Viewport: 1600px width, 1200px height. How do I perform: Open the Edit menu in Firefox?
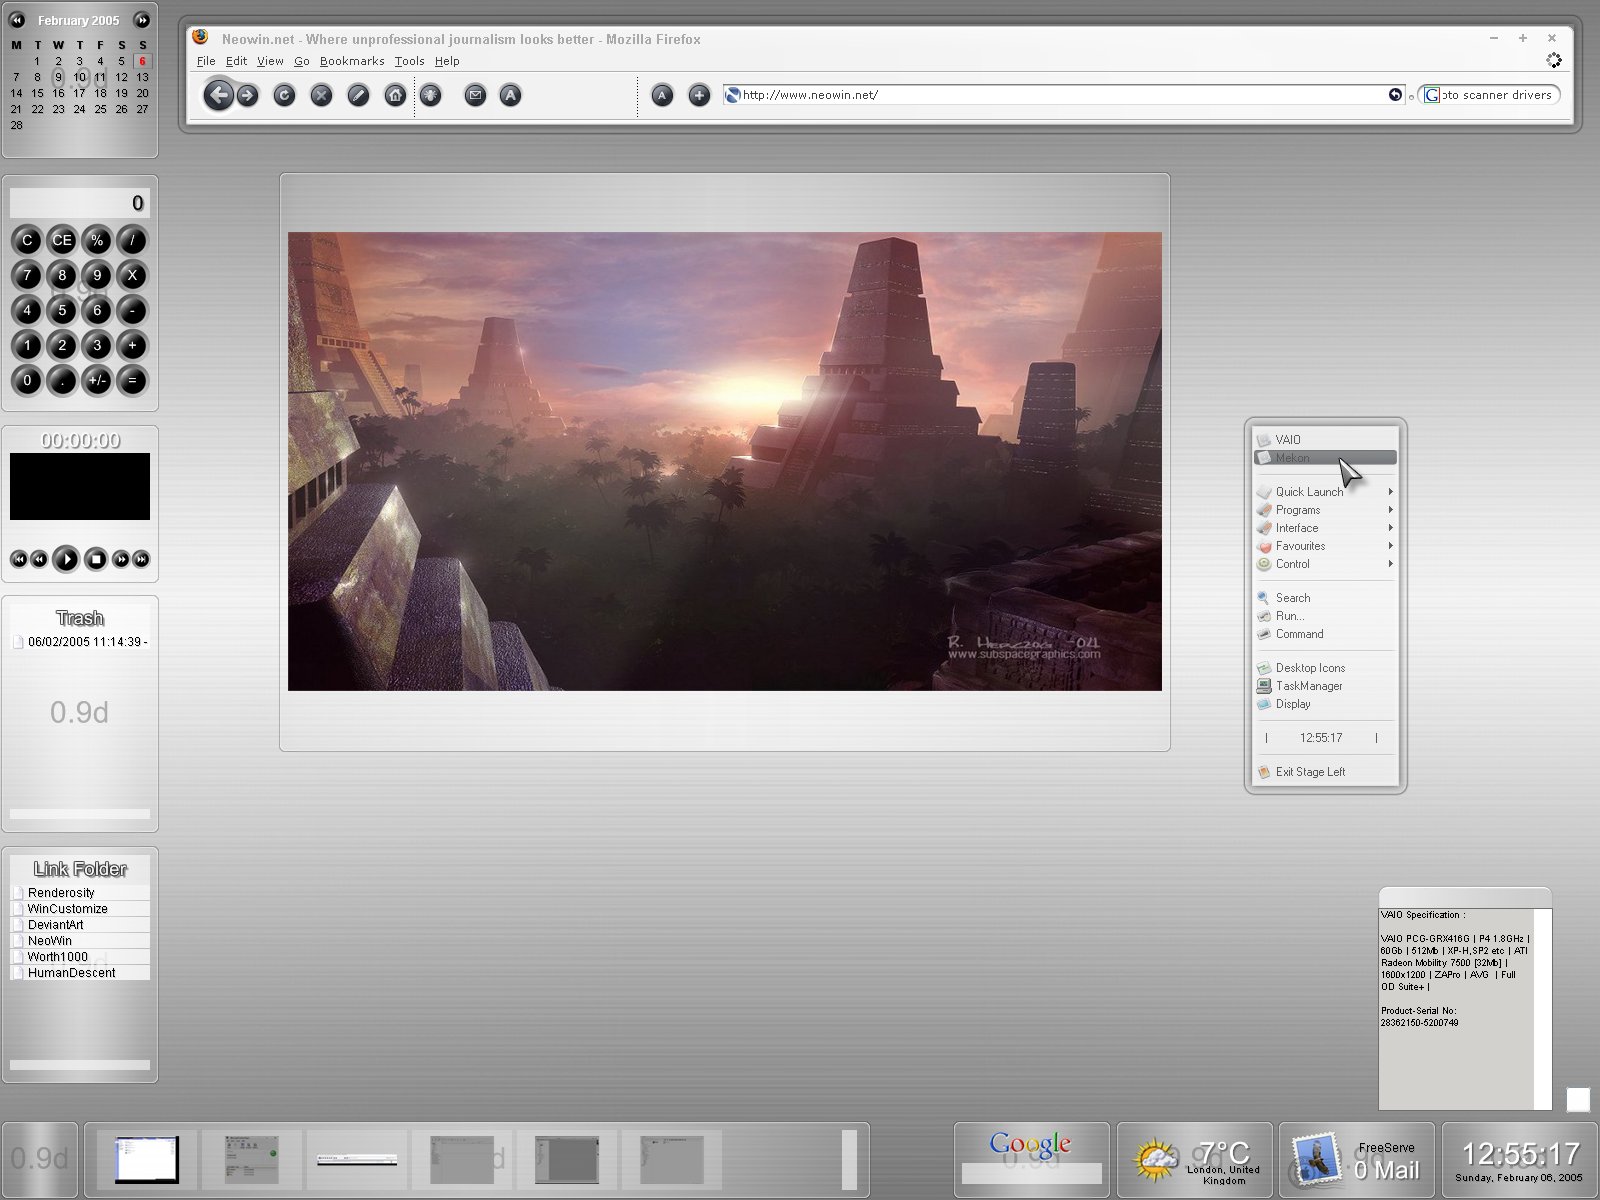236,61
